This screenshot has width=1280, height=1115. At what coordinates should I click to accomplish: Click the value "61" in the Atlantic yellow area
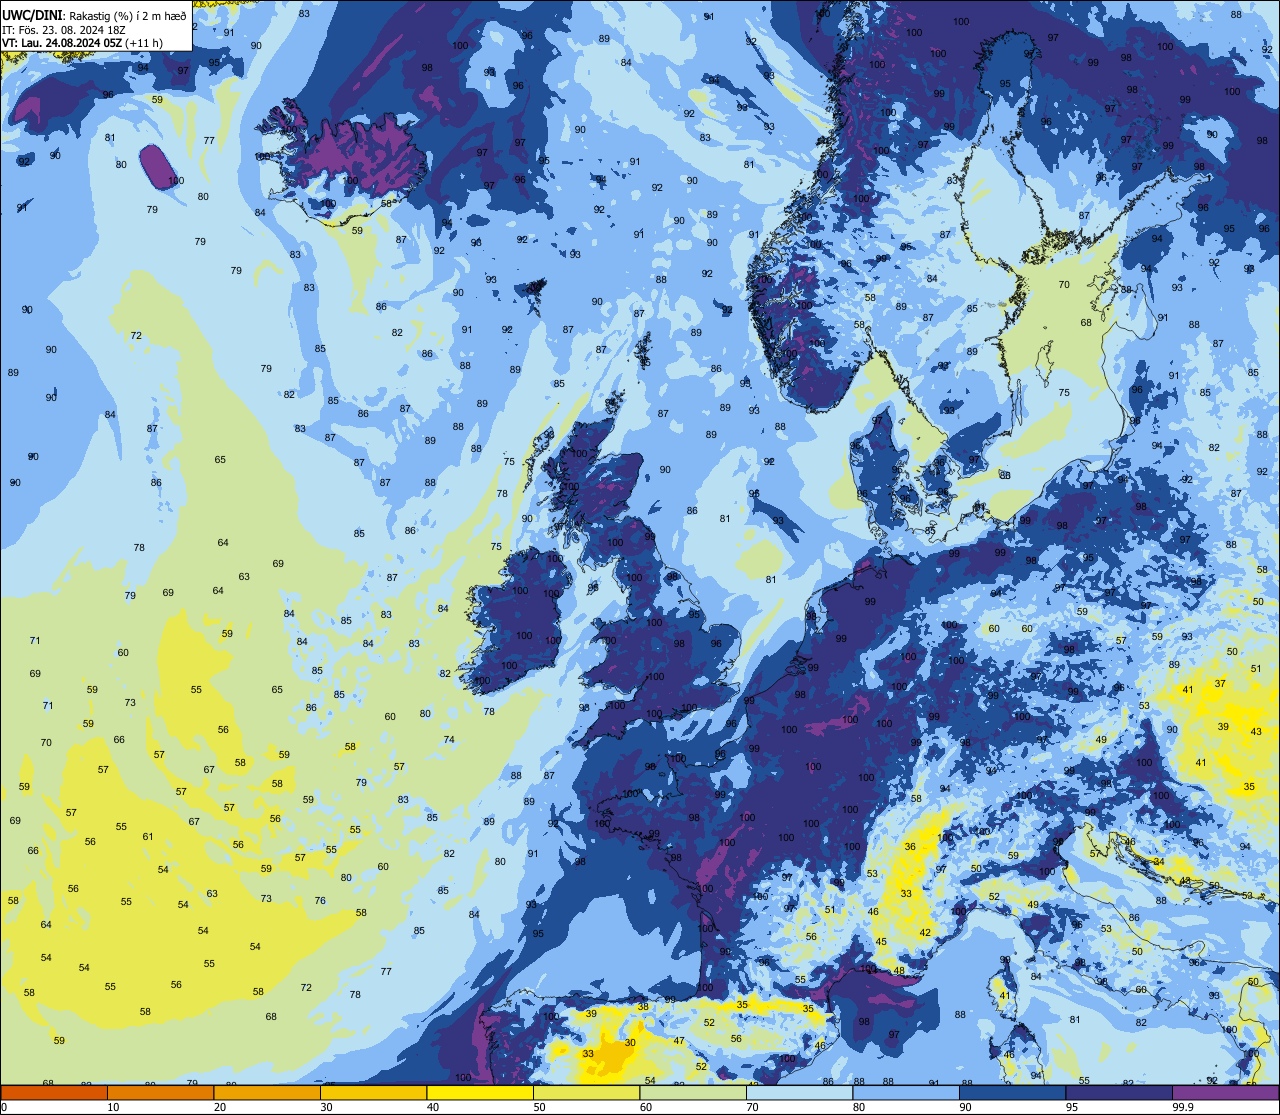[x=148, y=837]
